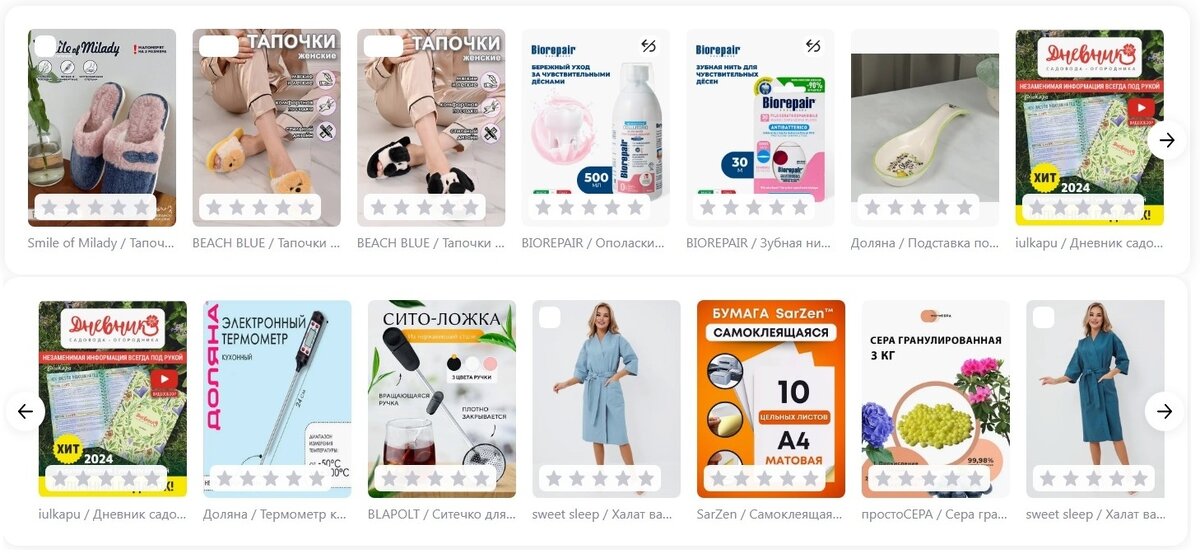Tick checkbox on light blue sweet sleep robe
The width and height of the screenshot is (1200, 554).
pyautogui.click(x=549, y=318)
